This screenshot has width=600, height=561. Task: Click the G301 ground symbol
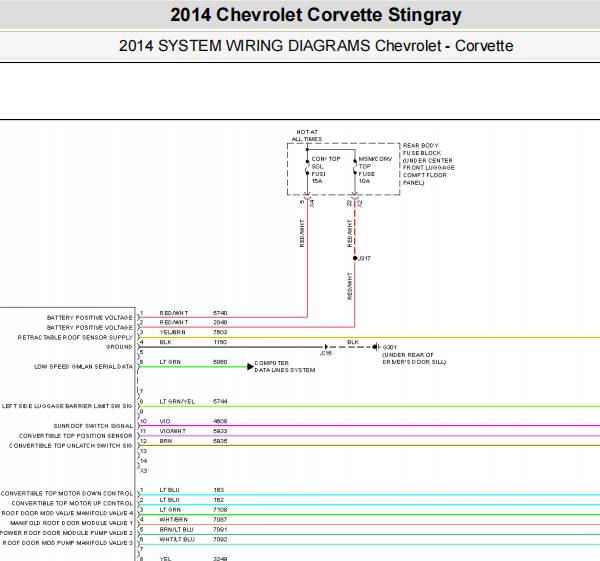pos(377,347)
